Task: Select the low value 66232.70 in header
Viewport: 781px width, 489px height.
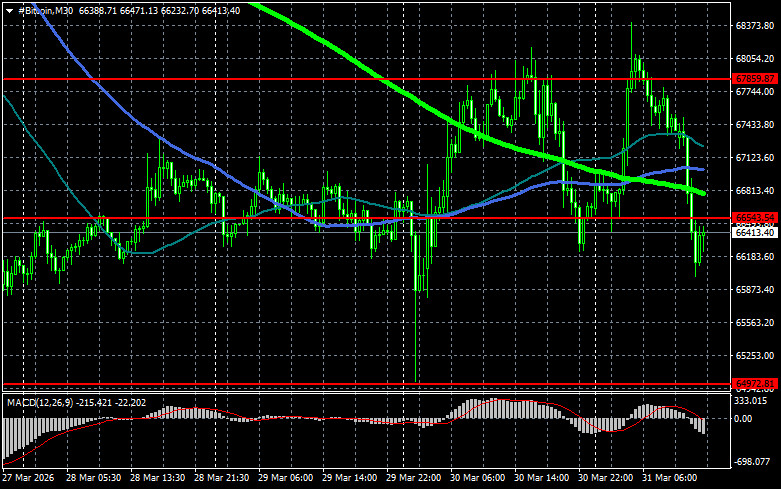Action: point(179,10)
